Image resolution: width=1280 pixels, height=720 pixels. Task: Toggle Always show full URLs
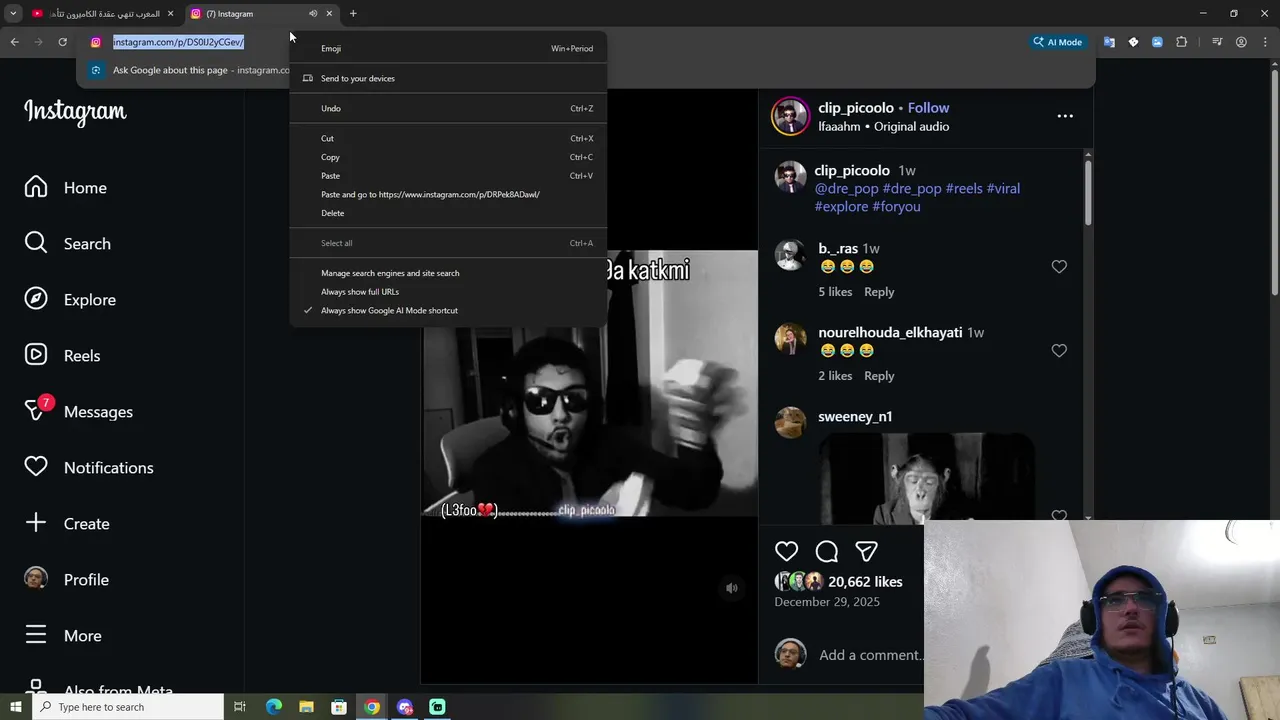point(448,292)
